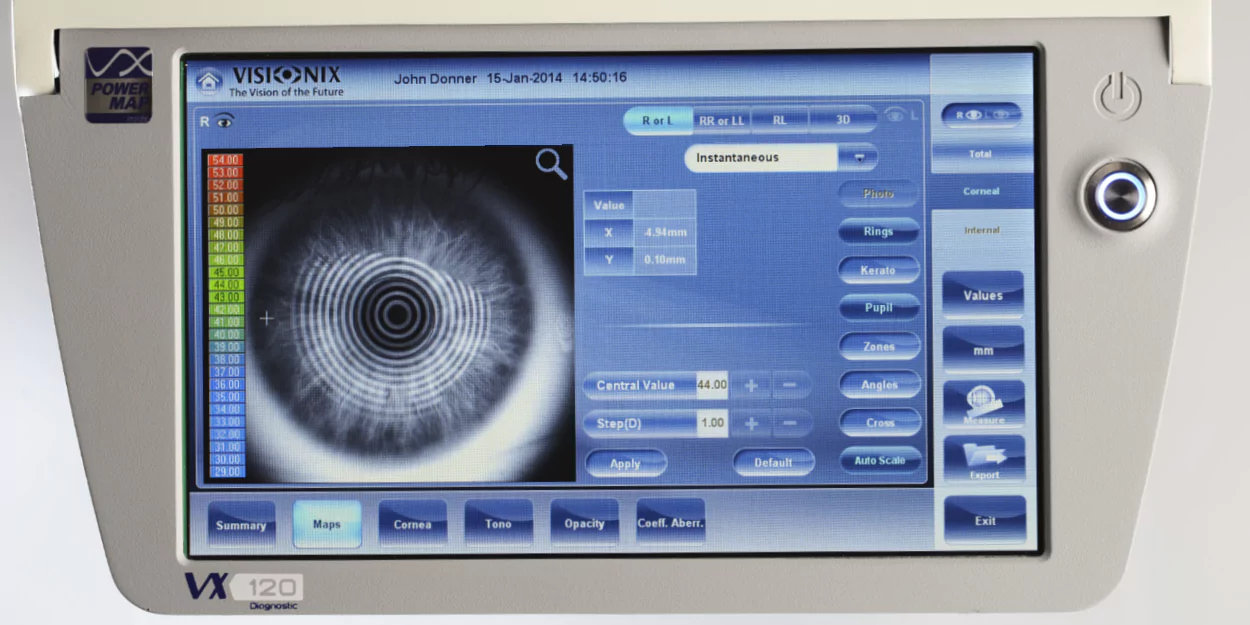The image size is (1250, 625).
Task: Click the 54.00 red color scale swatch
Action: click(x=224, y=160)
